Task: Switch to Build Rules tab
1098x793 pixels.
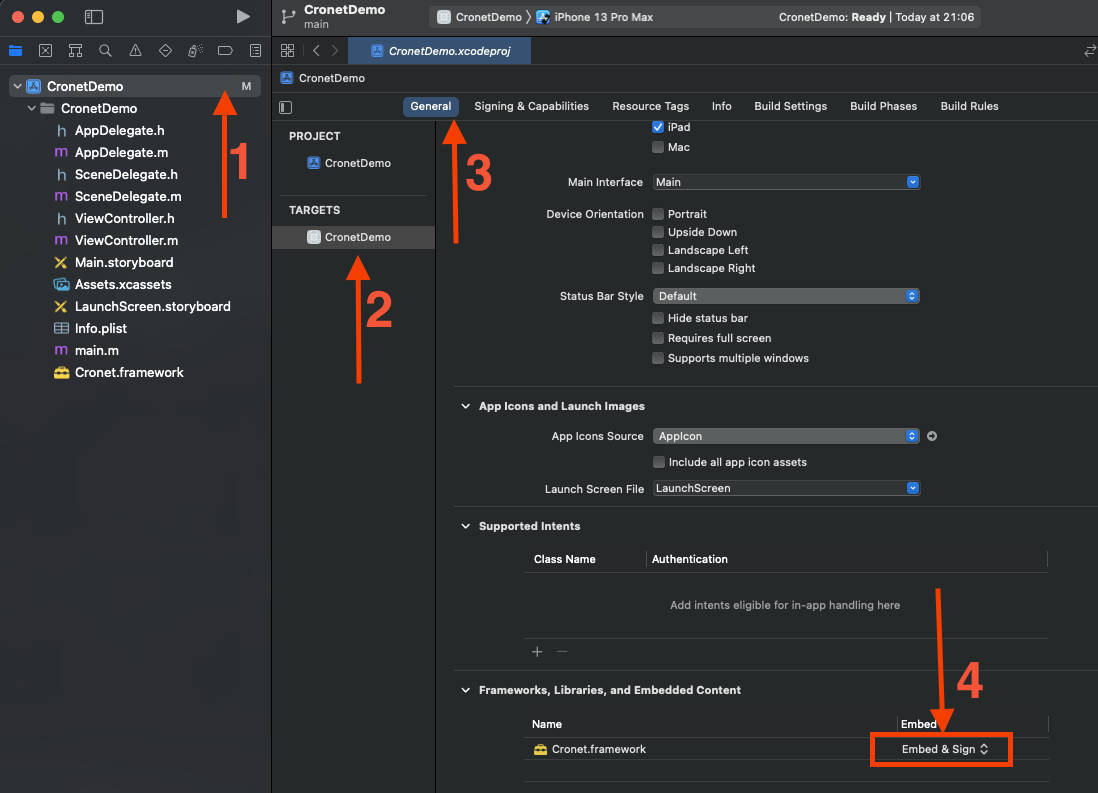Action: pyautogui.click(x=969, y=106)
